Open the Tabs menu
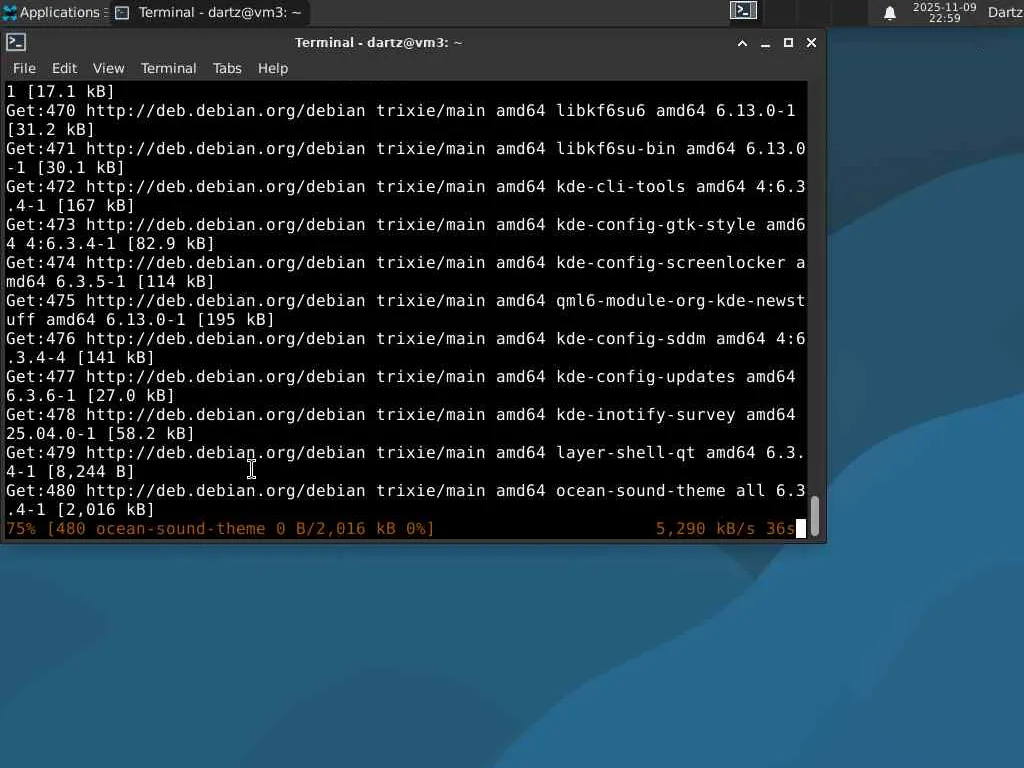This screenshot has width=1024, height=768. click(x=227, y=68)
